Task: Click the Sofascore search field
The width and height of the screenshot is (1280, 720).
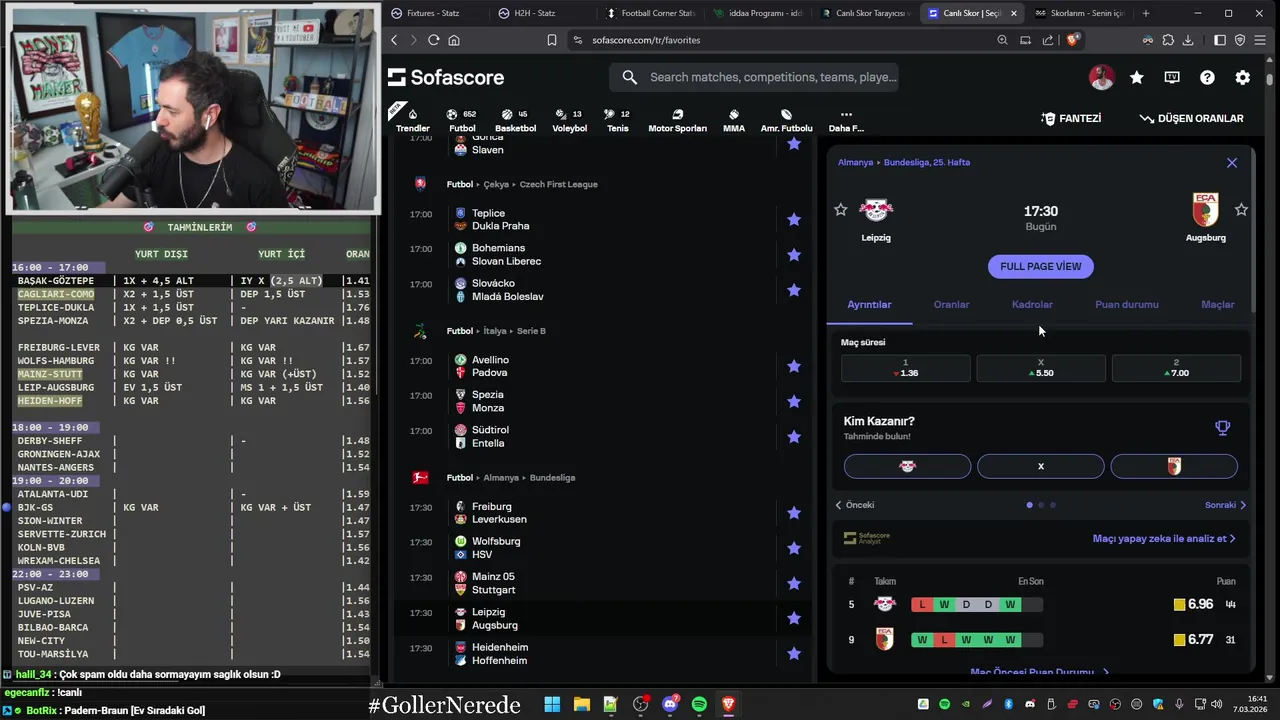Action: 754,77
